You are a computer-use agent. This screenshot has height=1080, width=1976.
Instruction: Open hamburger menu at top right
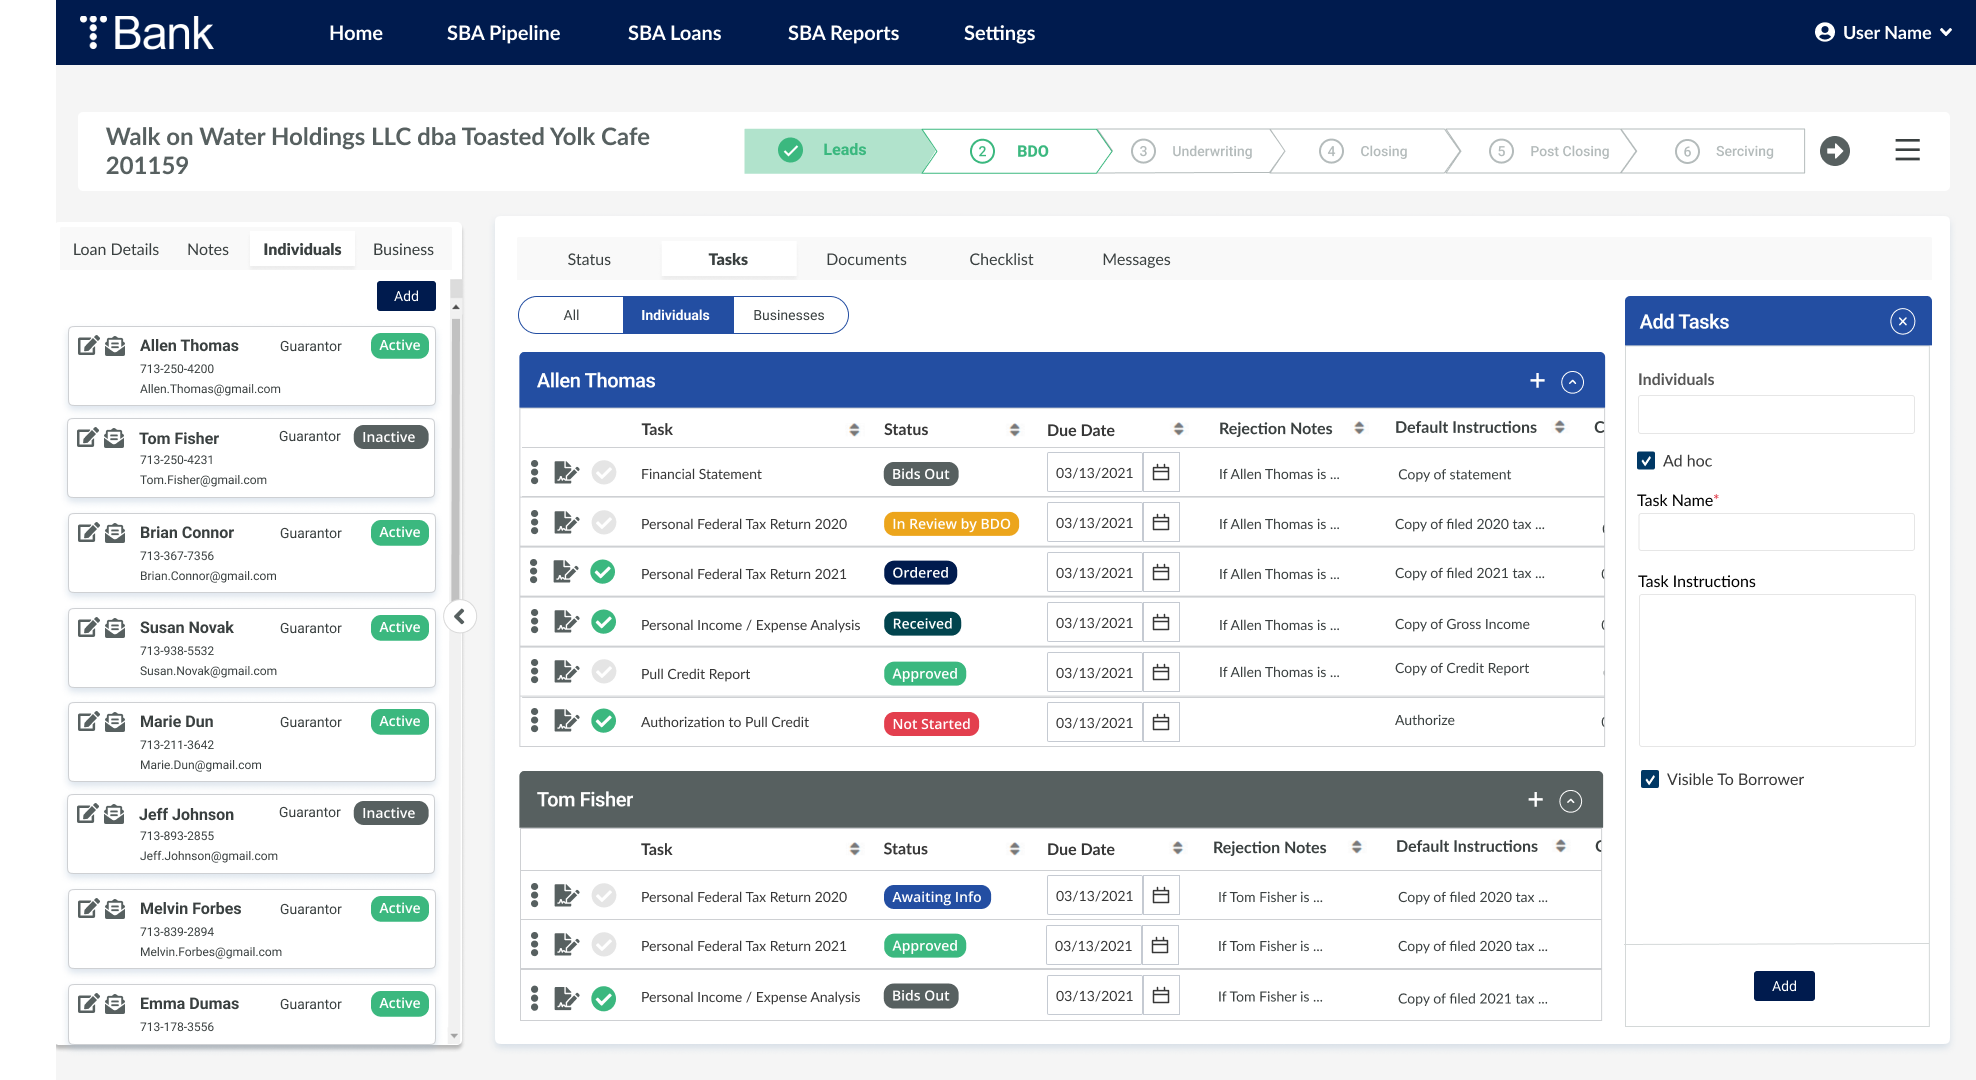(x=1907, y=151)
